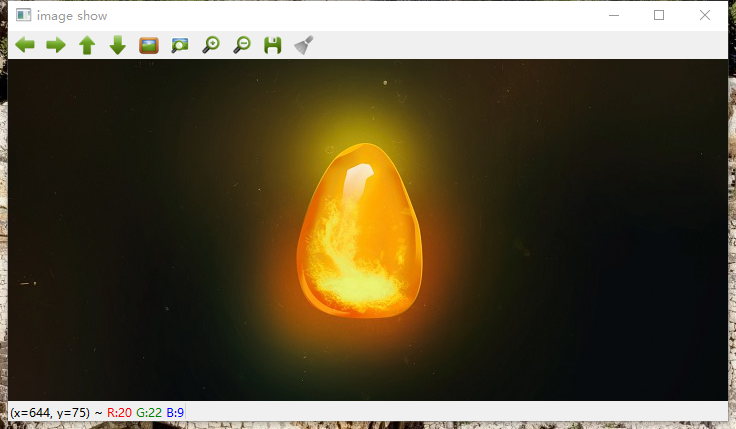This screenshot has height=429, width=736.
Task: Pan image up with the up arrow
Action: coord(87,45)
